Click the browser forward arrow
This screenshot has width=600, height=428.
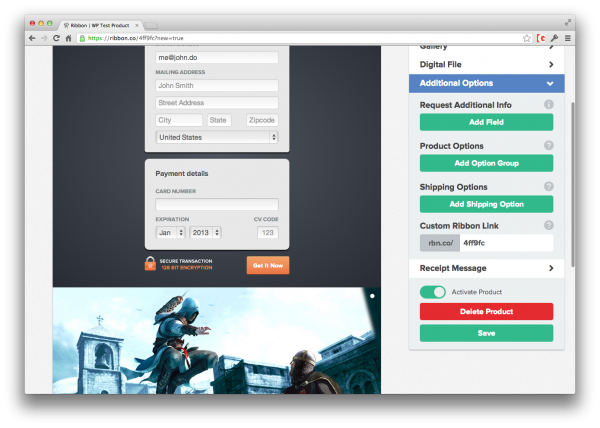coord(44,38)
